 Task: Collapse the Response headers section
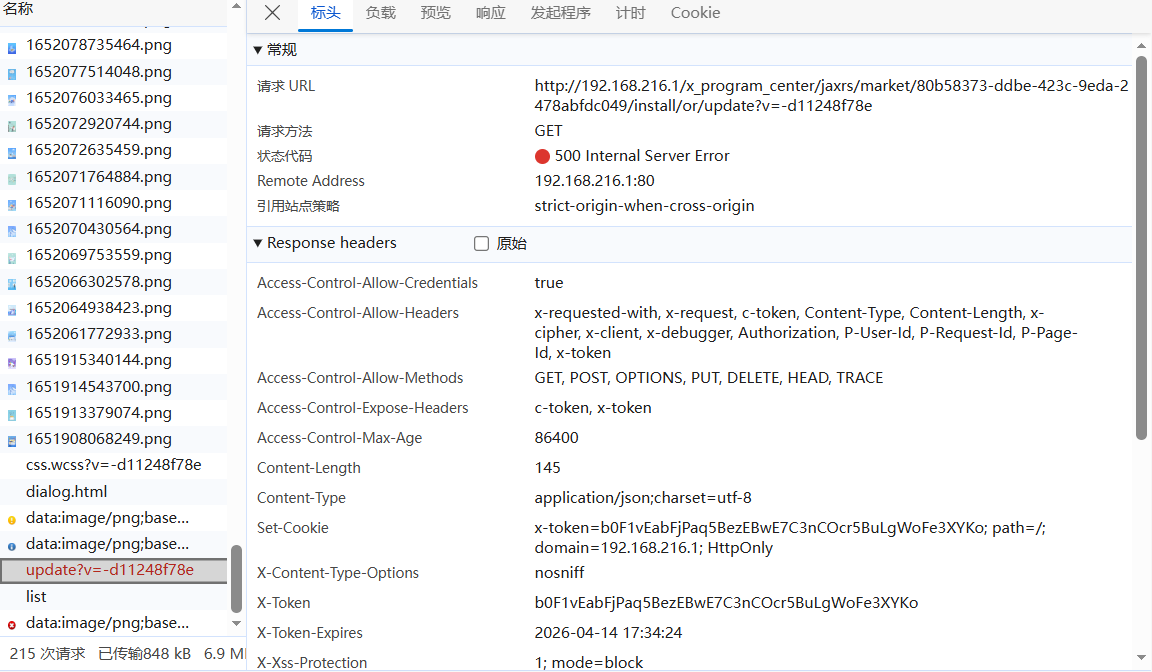(258, 243)
